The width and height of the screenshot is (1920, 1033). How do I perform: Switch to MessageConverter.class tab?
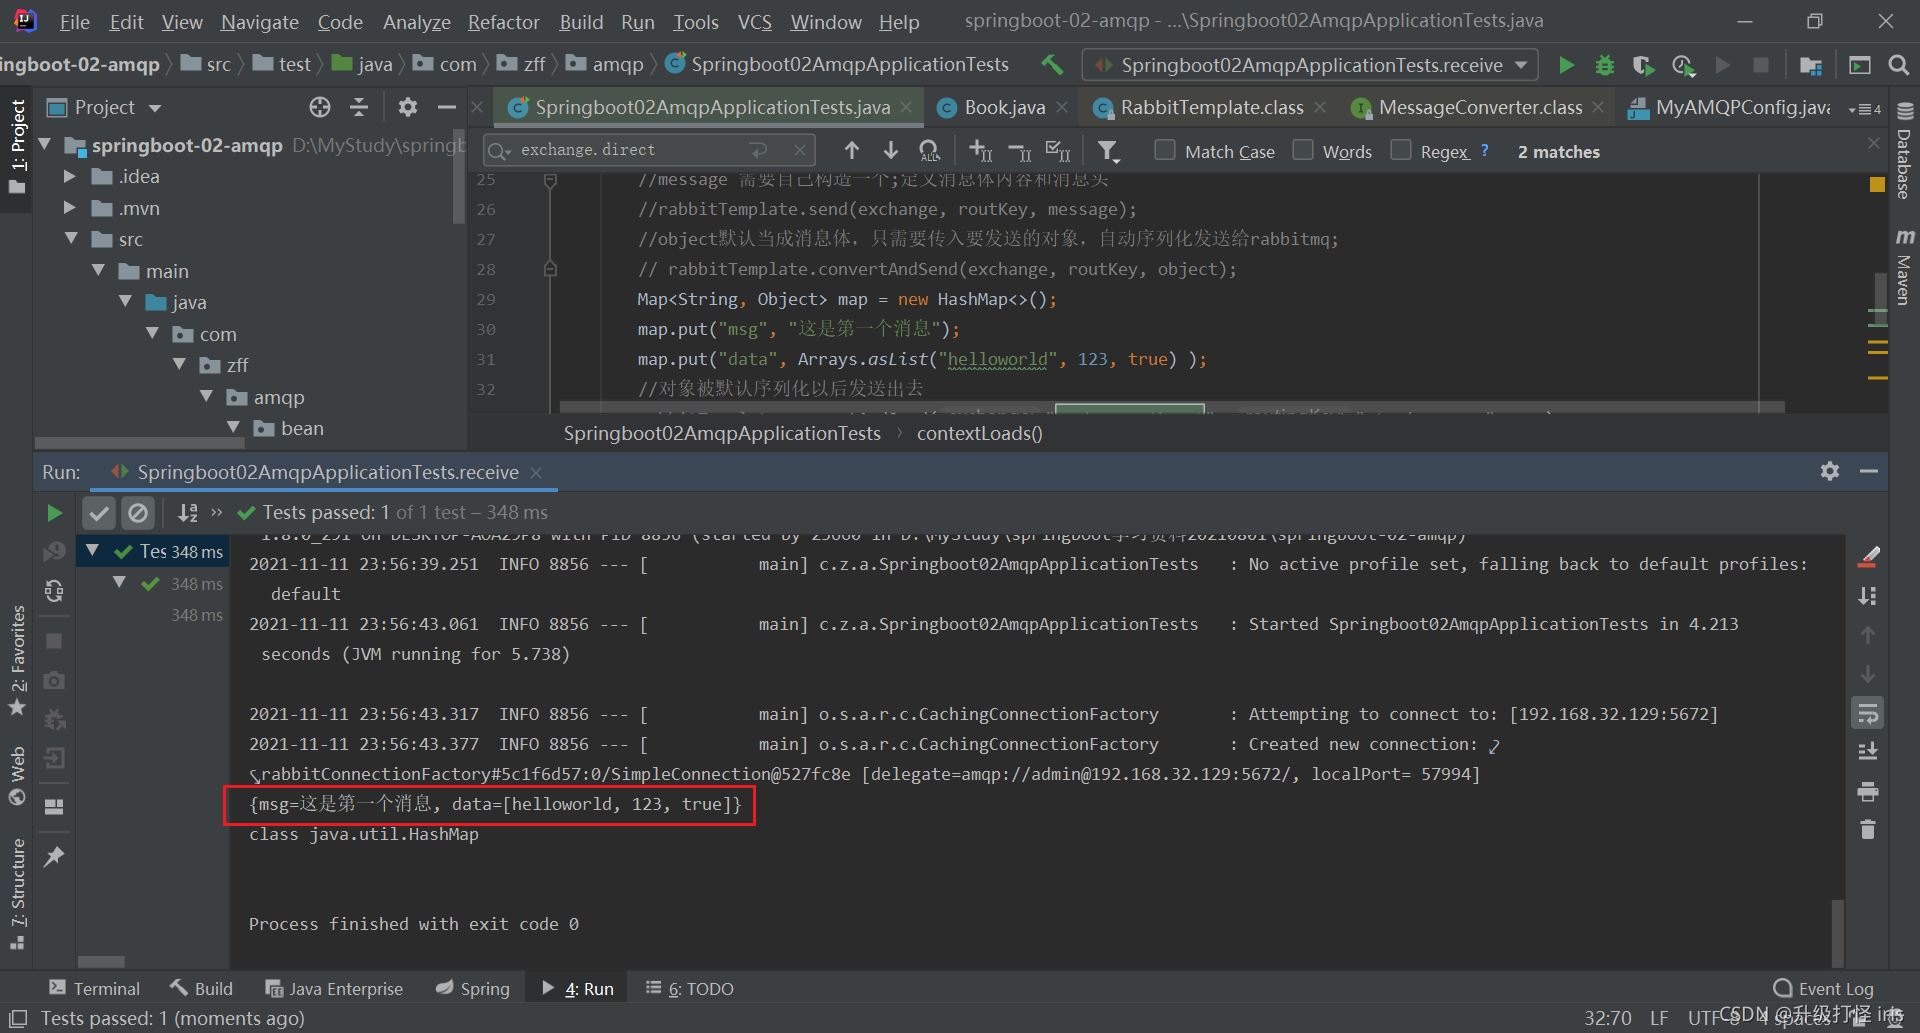[1478, 107]
